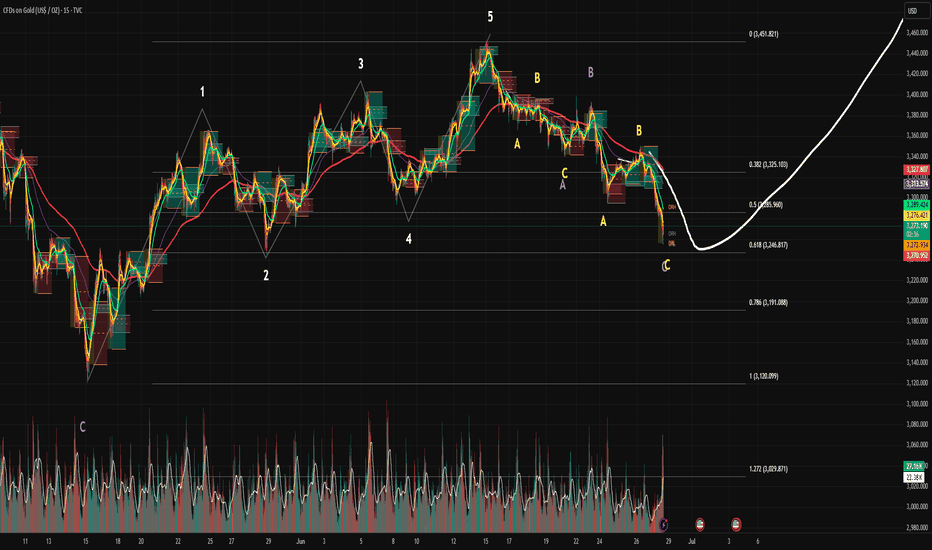Click the green 3,289.424 price tag

[x=916, y=205]
